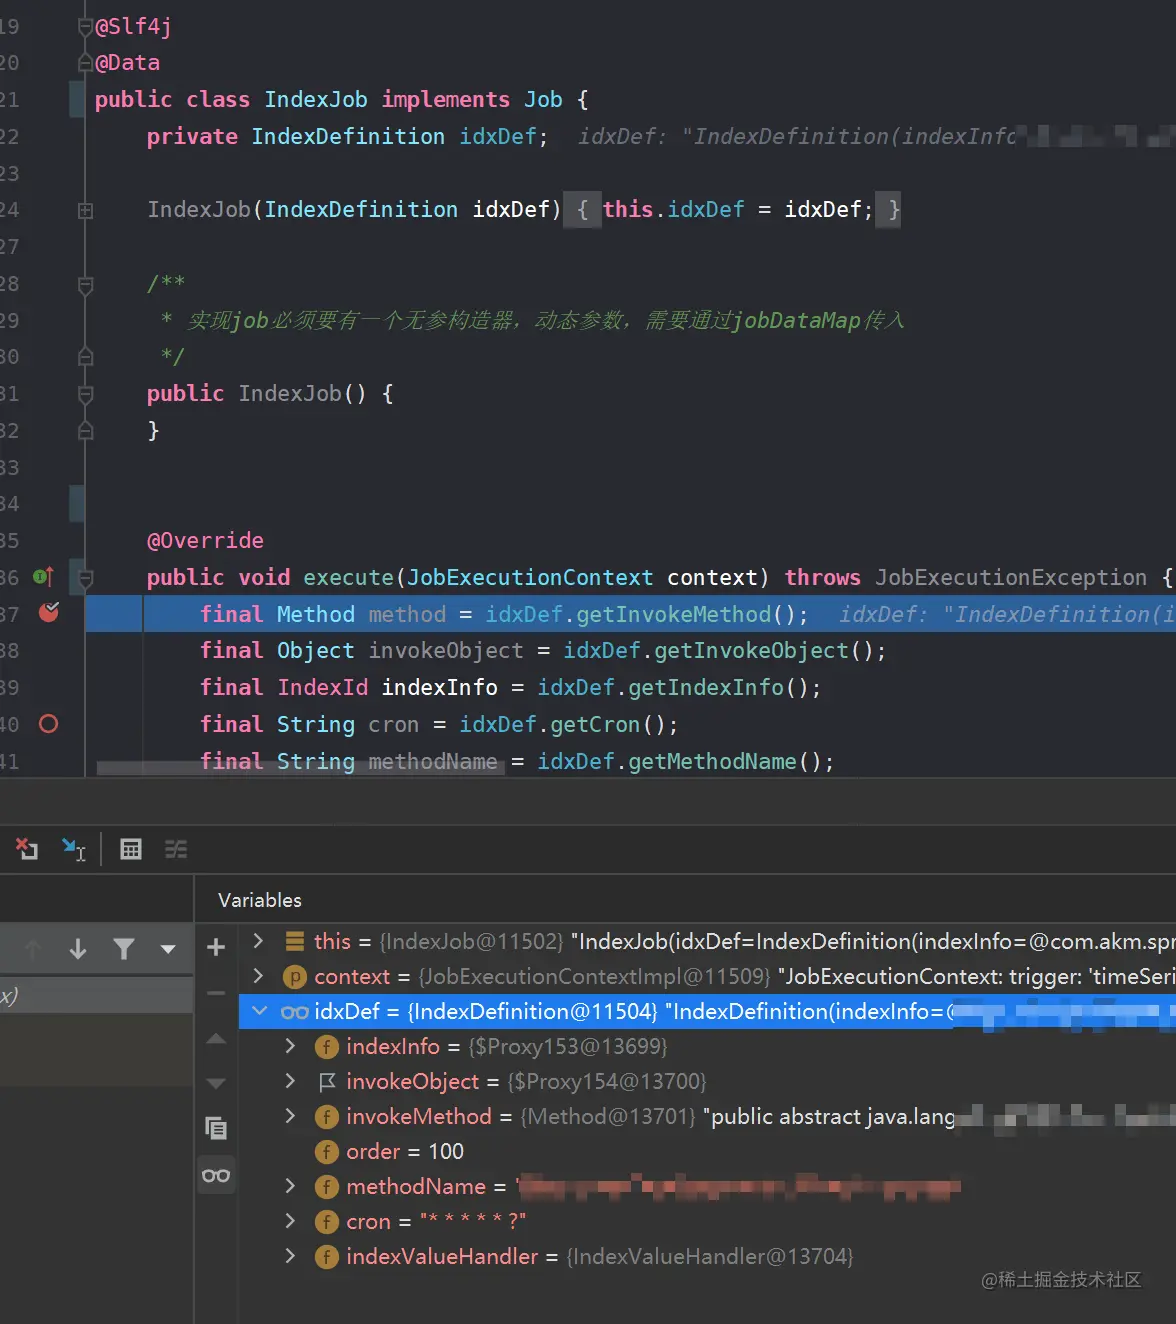Click the Drop Frame debugger toolbar icon
Viewport: 1176px width, 1324px height.
pos(27,849)
